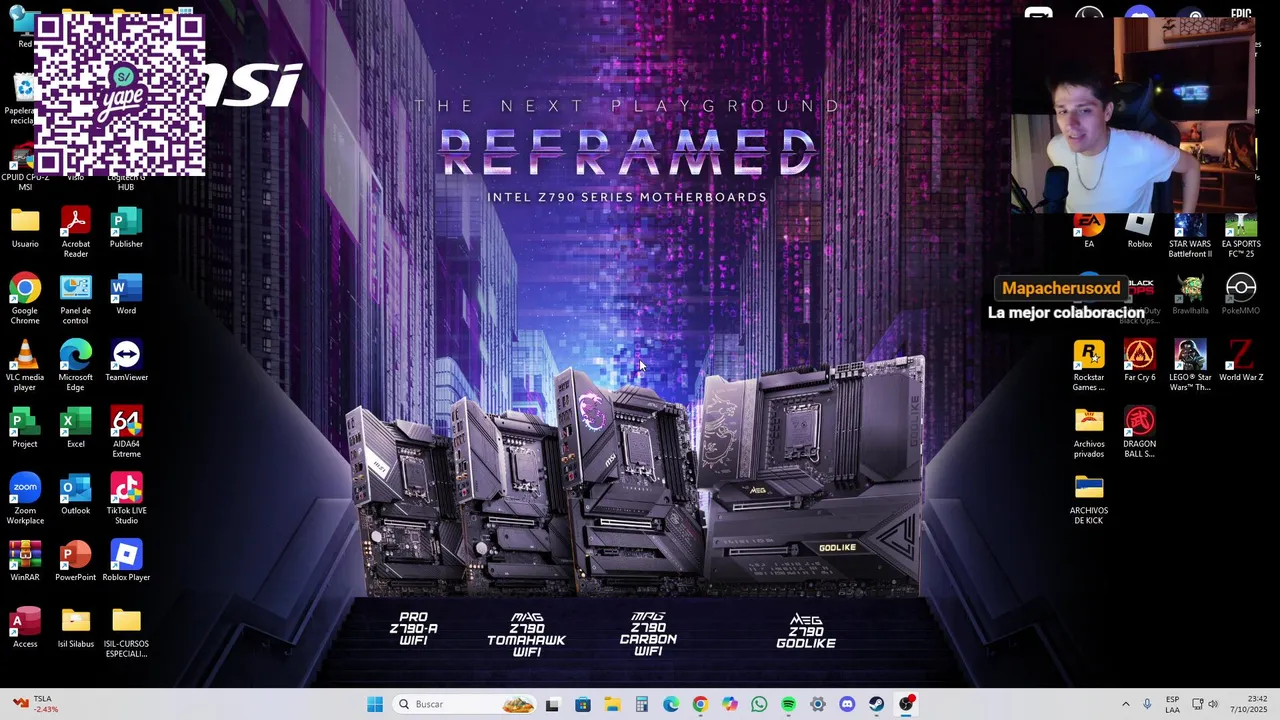The image size is (1280, 720).
Task: Switch to Edge on the taskbar
Action: coord(671,704)
